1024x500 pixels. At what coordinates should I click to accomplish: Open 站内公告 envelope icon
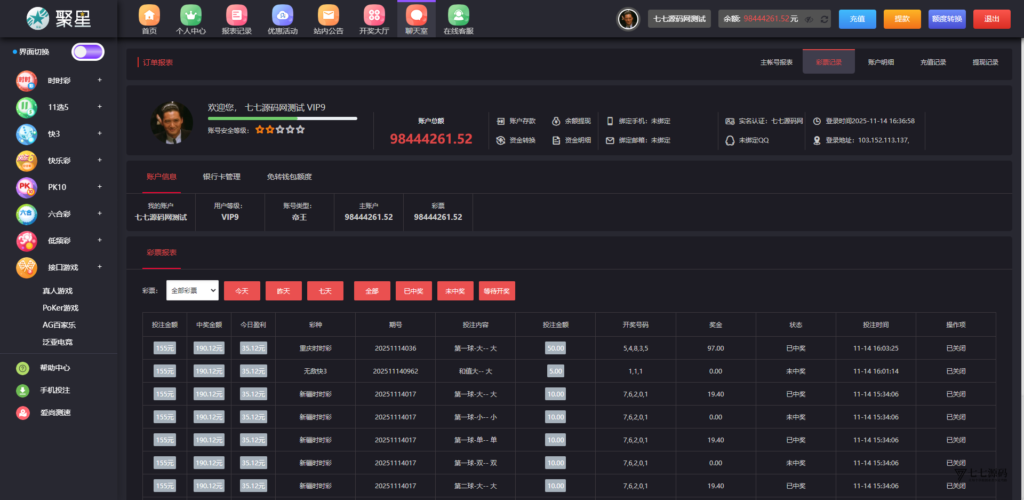pyautogui.click(x=327, y=15)
